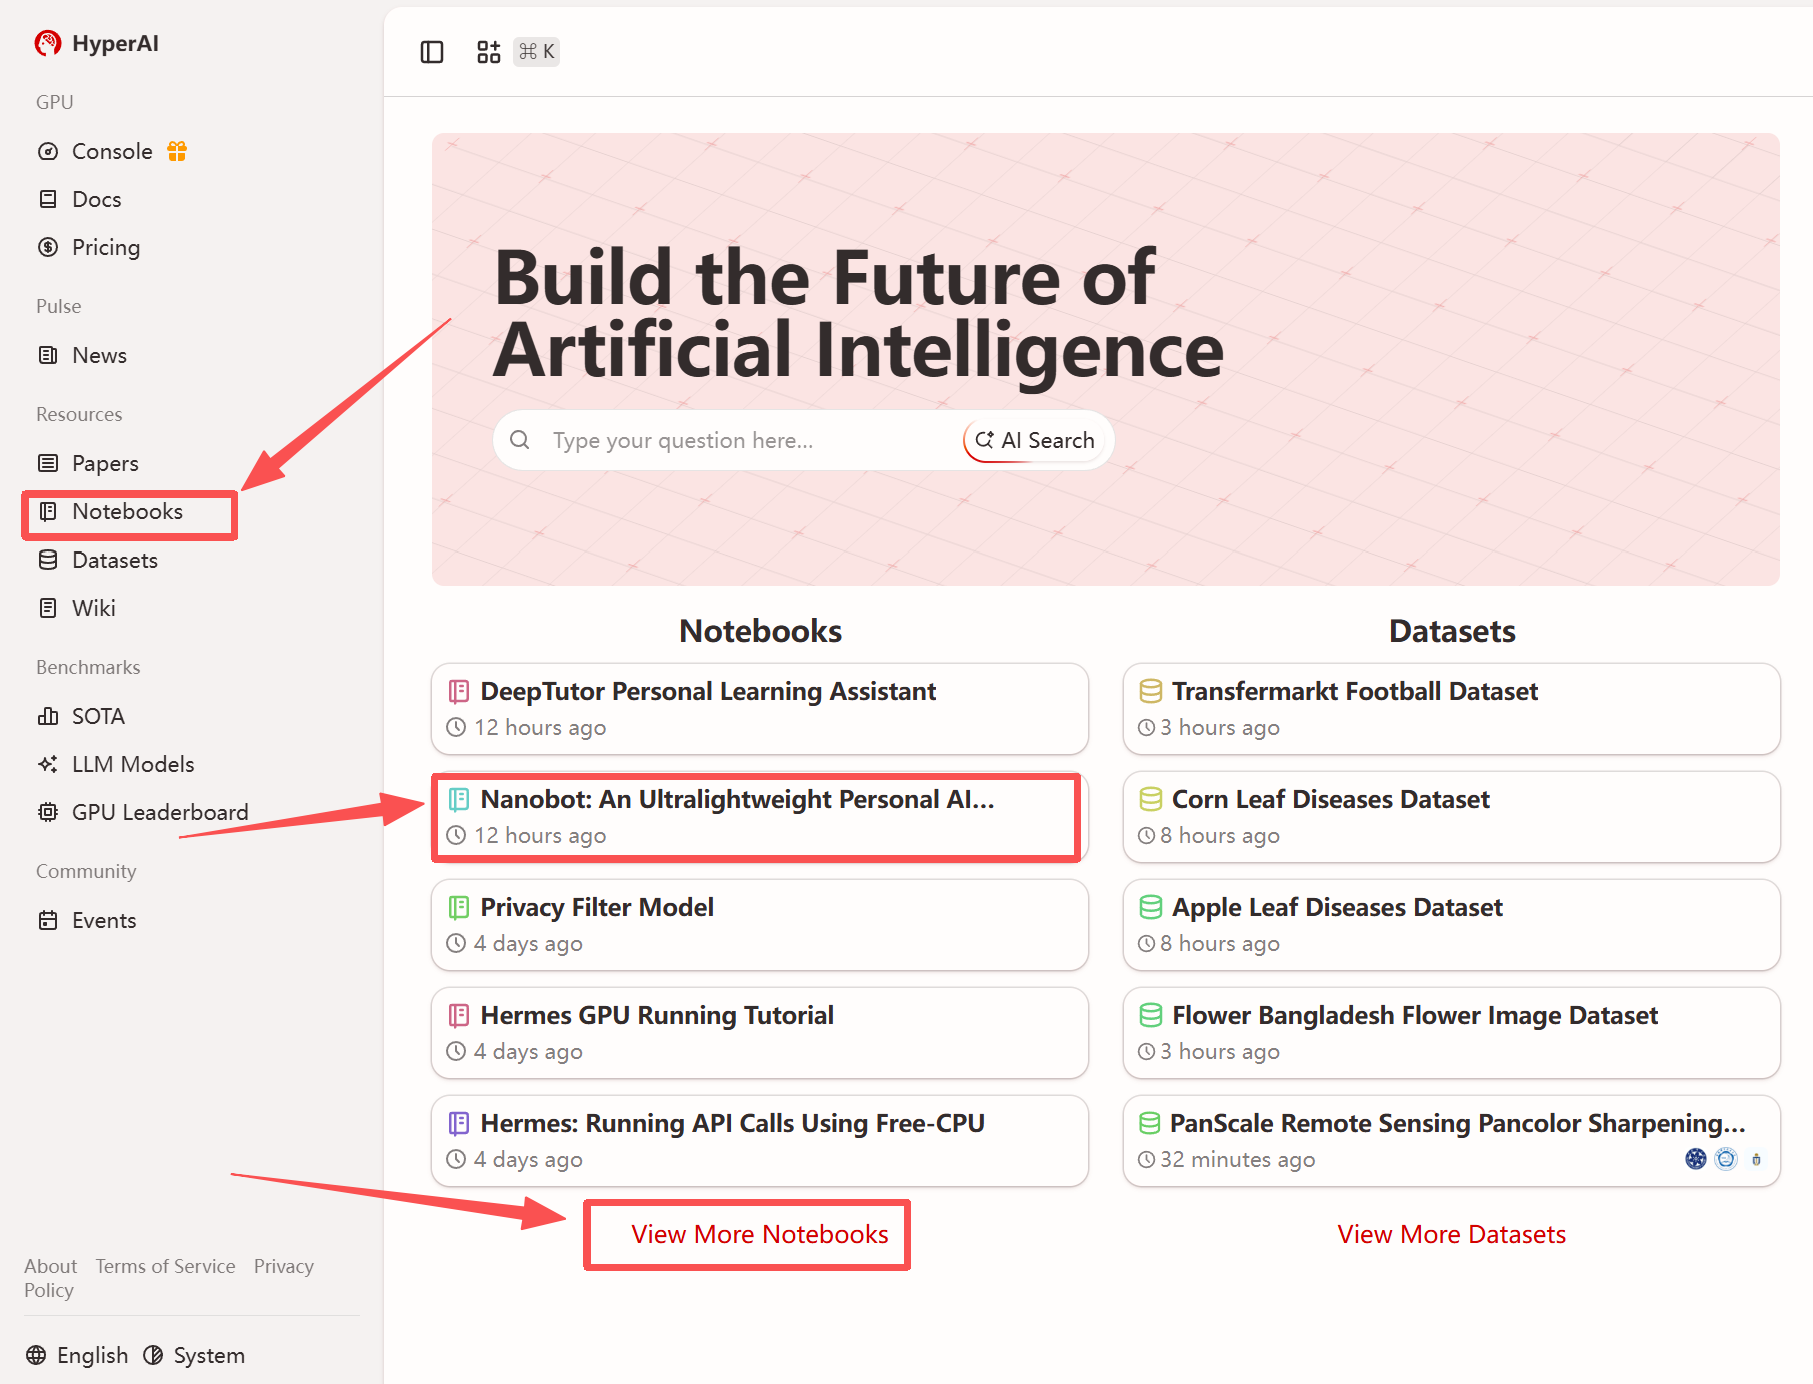Toggle the System theme switcher
The image size is (1813, 1384).
(x=195, y=1355)
